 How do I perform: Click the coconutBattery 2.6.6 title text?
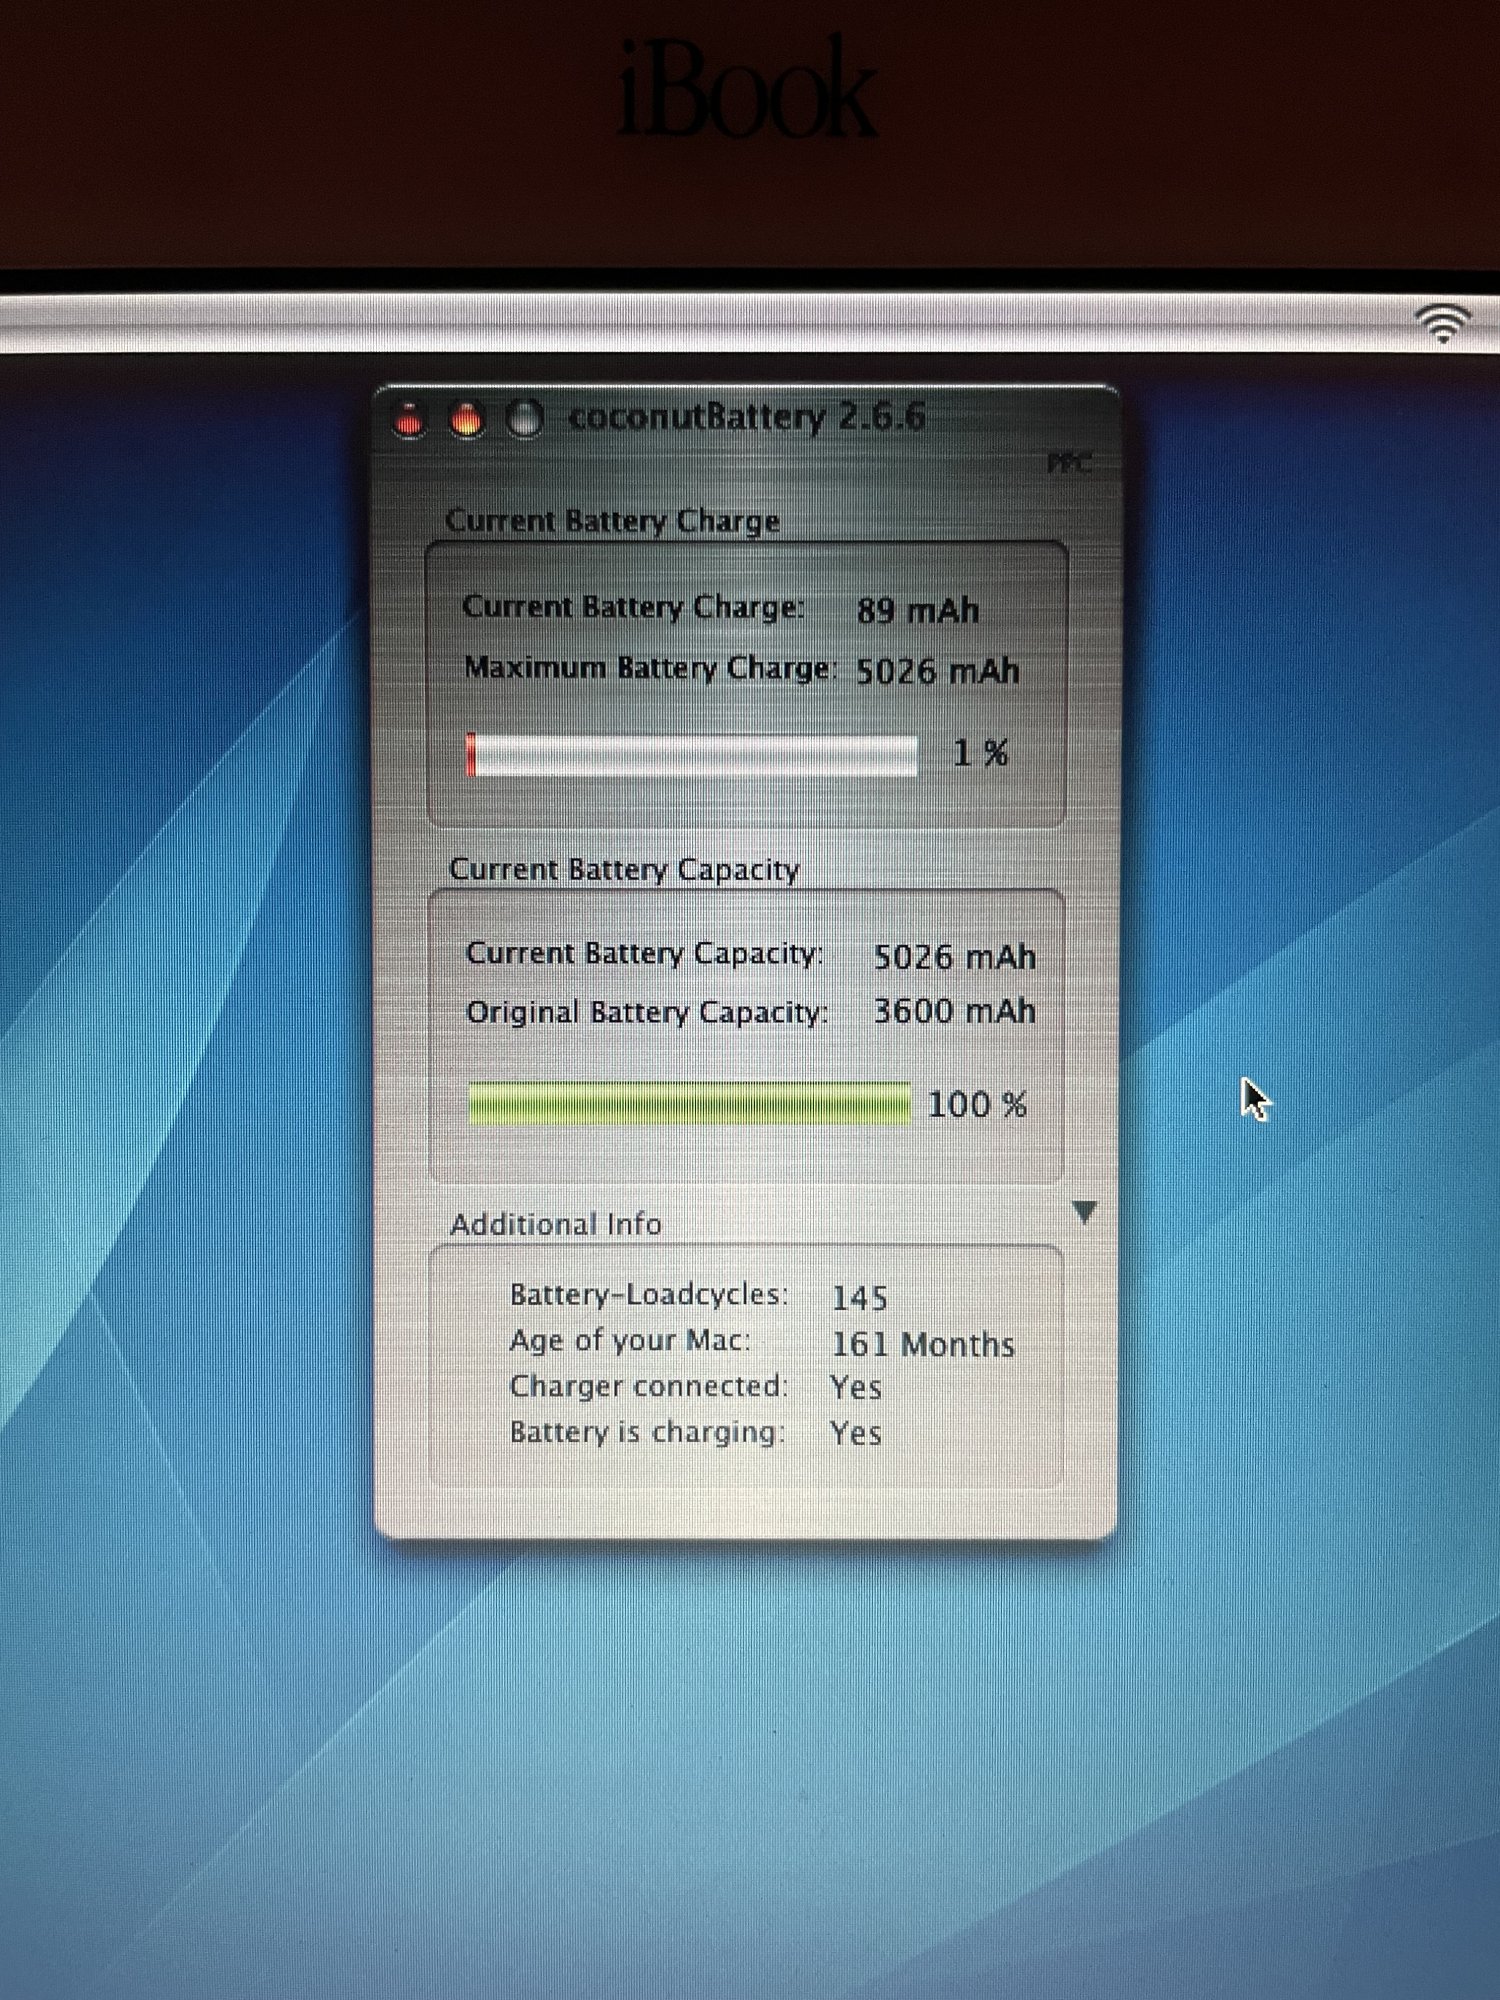[746, 416]
